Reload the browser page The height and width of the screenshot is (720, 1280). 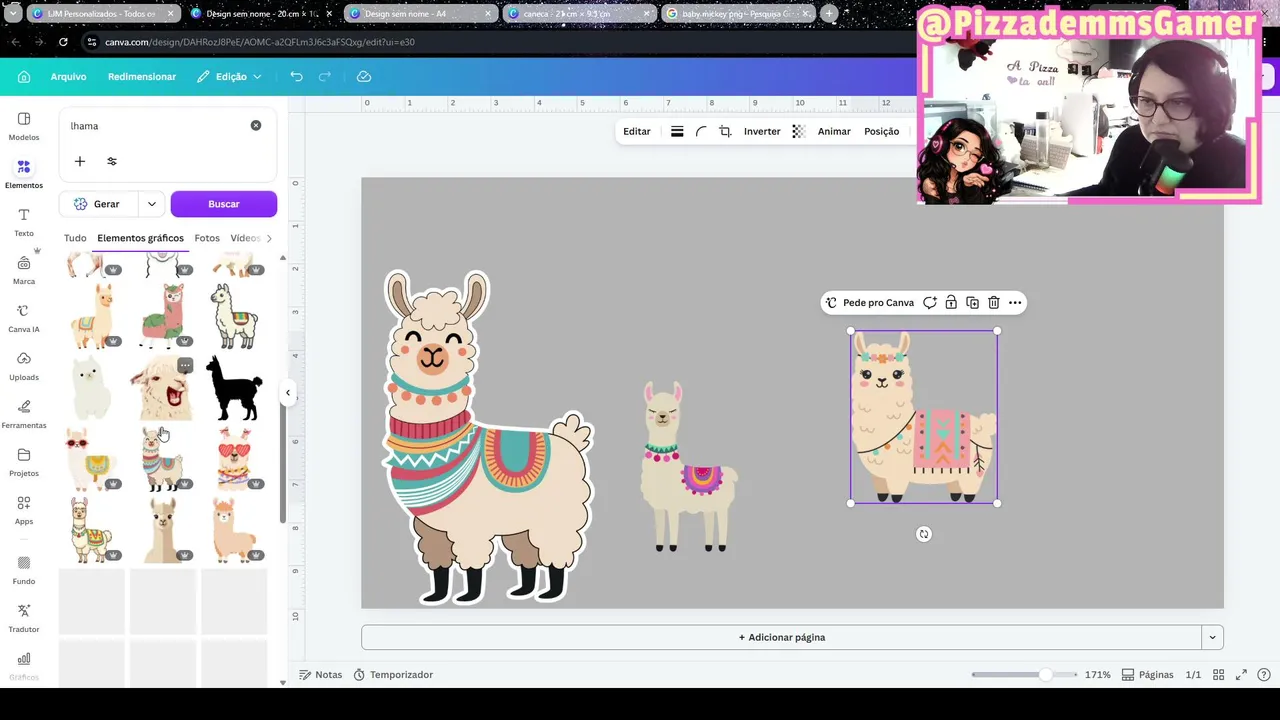[63, 42]
